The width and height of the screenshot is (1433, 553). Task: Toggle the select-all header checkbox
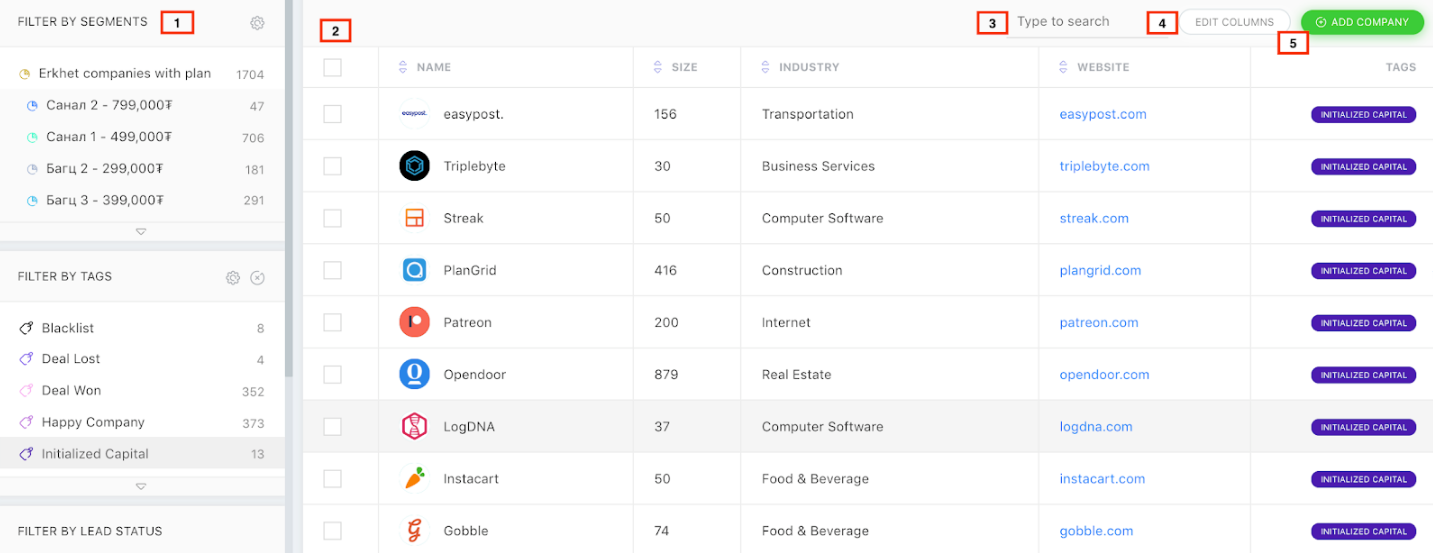click(x=333, y=67)
